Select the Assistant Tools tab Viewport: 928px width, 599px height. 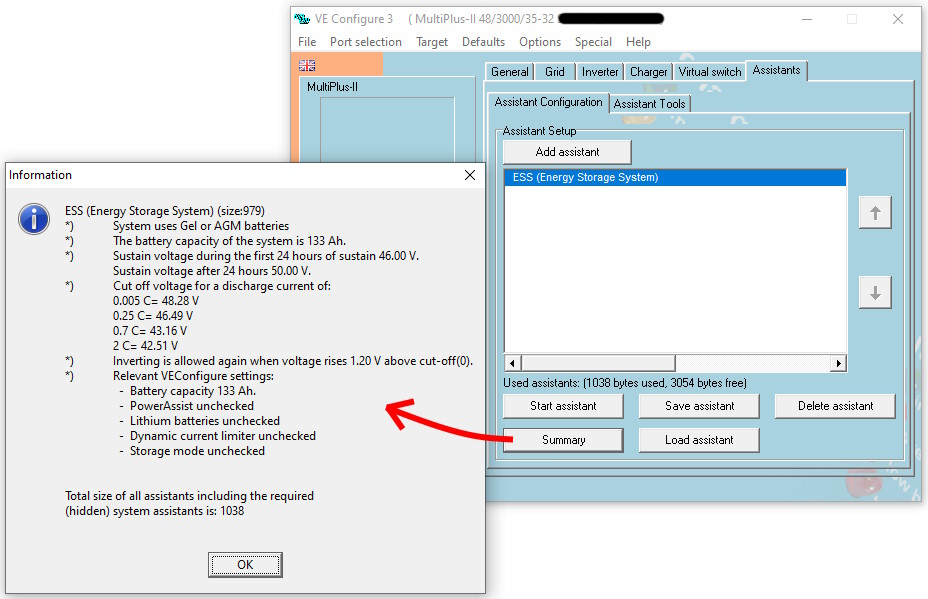[649, 104]
